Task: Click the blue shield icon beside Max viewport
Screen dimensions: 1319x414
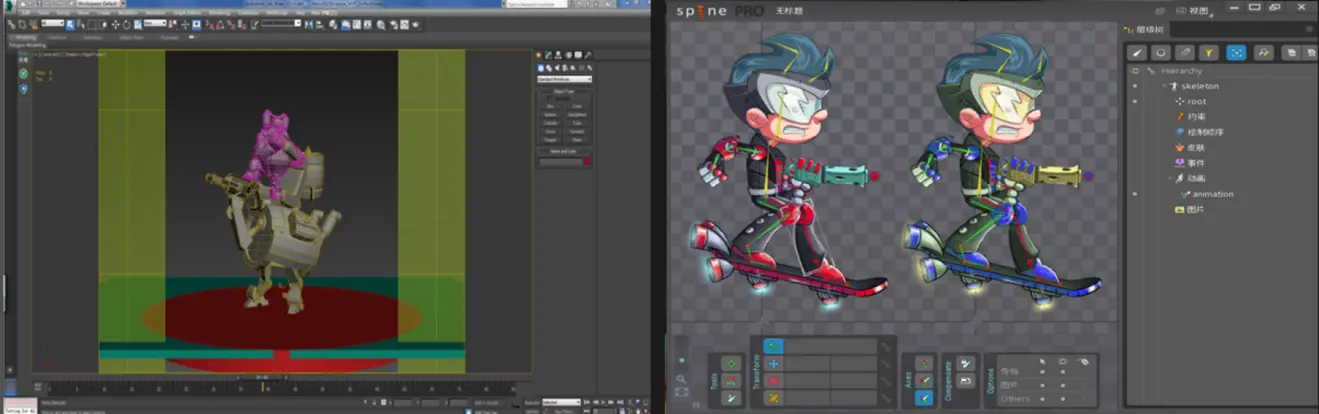Action: point(23,89)
